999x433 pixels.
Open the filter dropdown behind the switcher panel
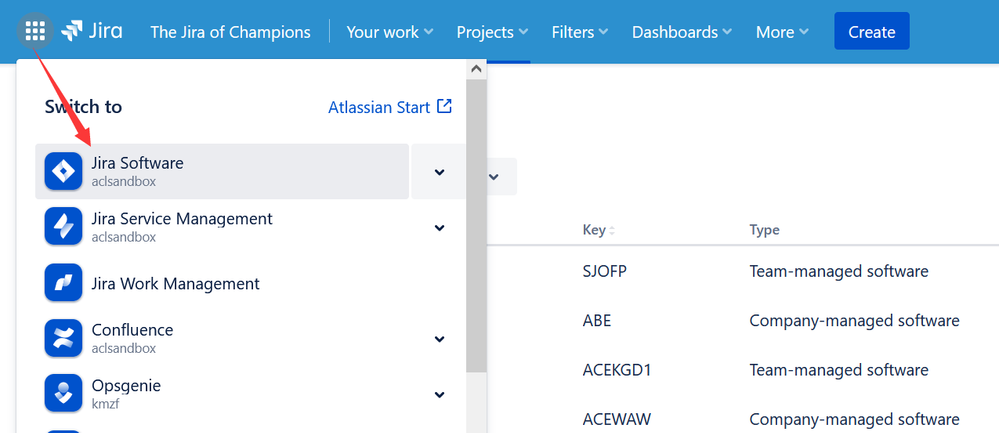click(x=501, y=176)
